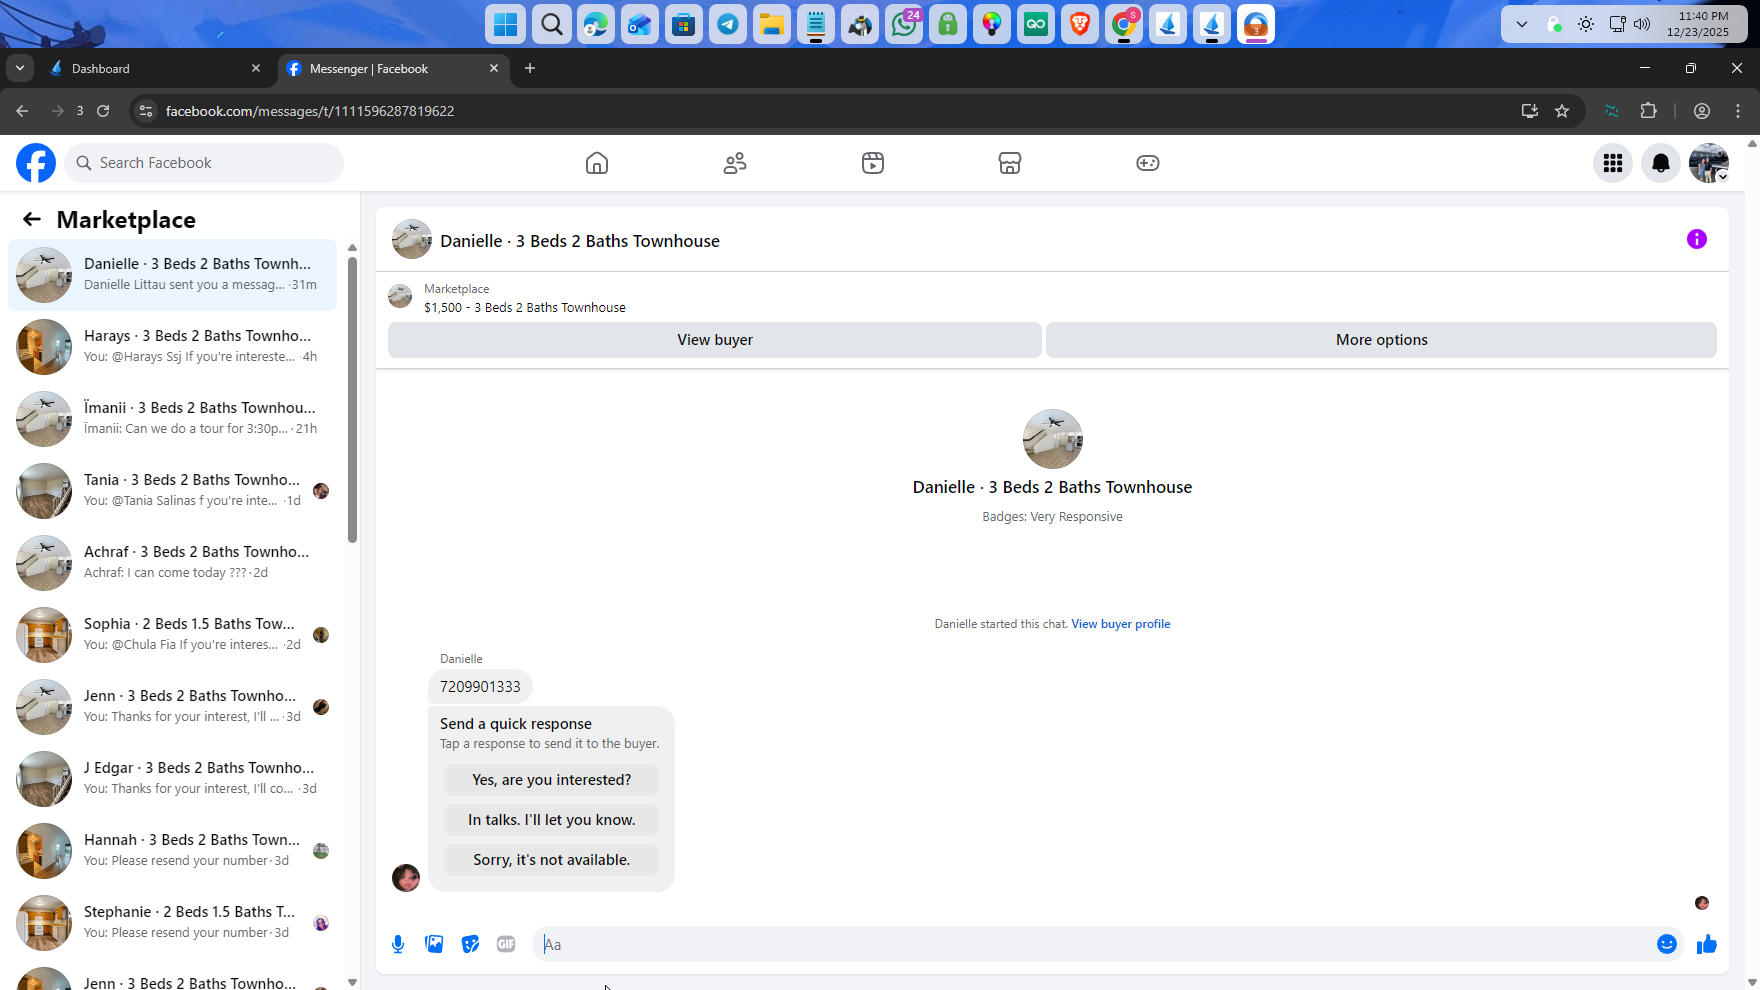The width and height of the screenshot is (1760, 990).
Task: Click the phone number message 7209901333
Action: (480, 687)
